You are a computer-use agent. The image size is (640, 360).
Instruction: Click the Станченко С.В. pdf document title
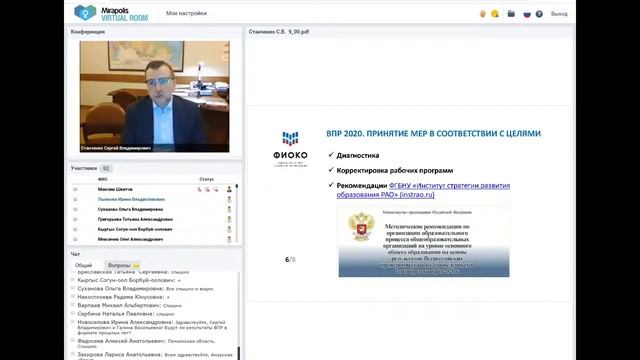[279, 31]
